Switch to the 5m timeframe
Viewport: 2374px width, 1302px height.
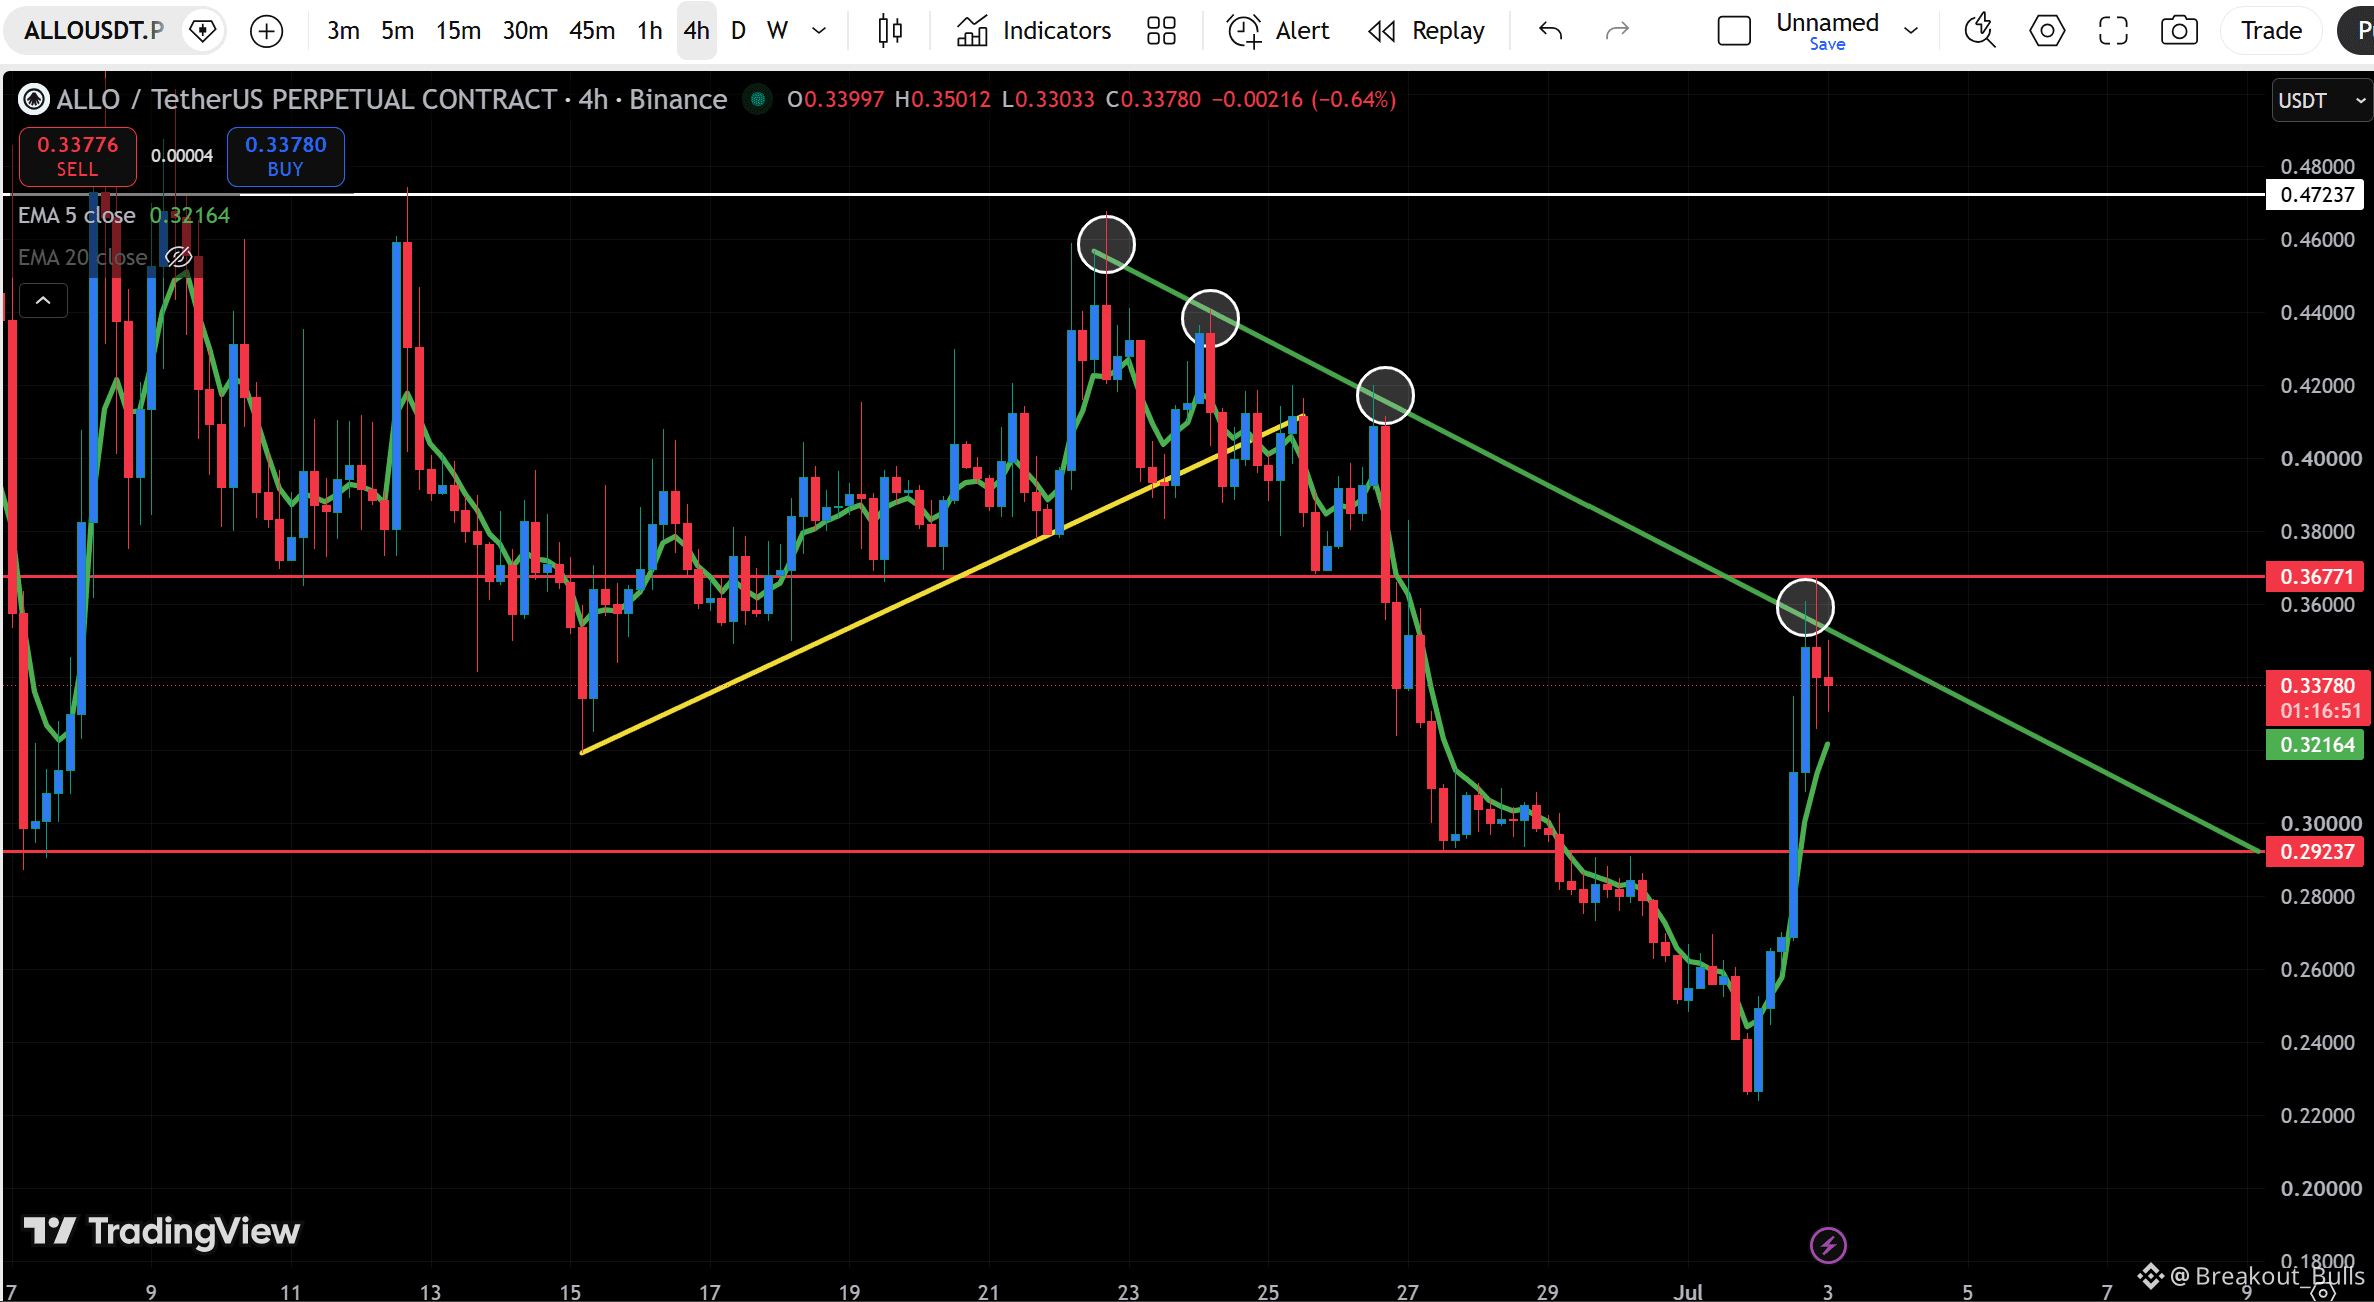click(397, 31)
